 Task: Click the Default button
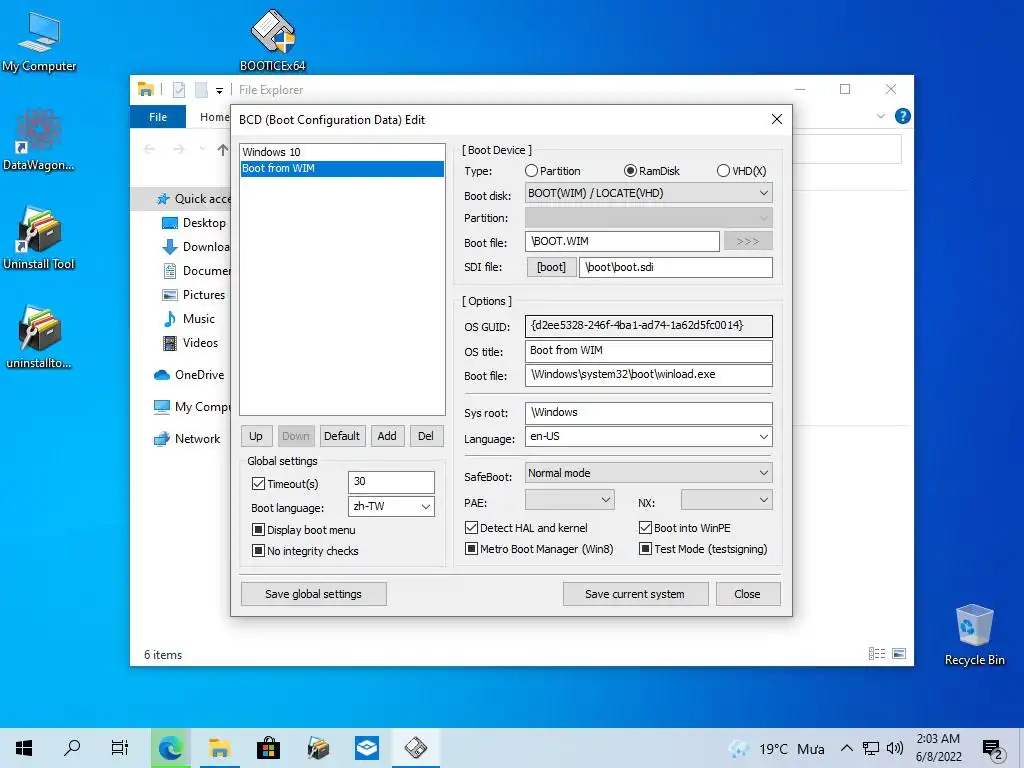(342, 436)
